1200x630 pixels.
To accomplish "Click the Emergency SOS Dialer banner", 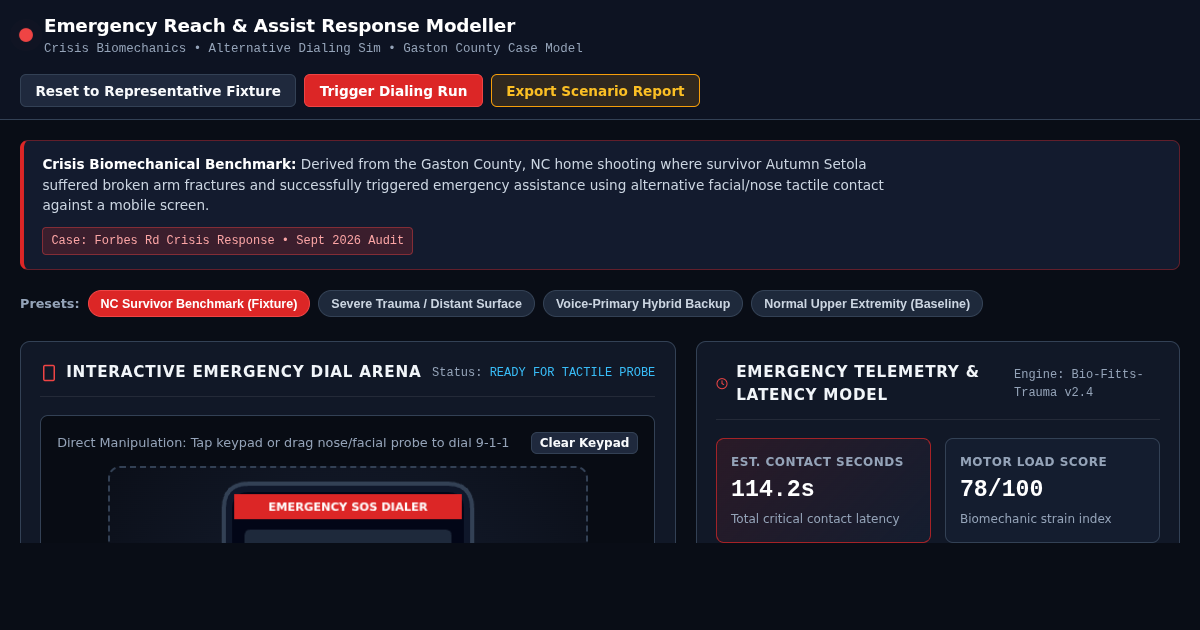I will pyautogui.click(x=348, y=507).
